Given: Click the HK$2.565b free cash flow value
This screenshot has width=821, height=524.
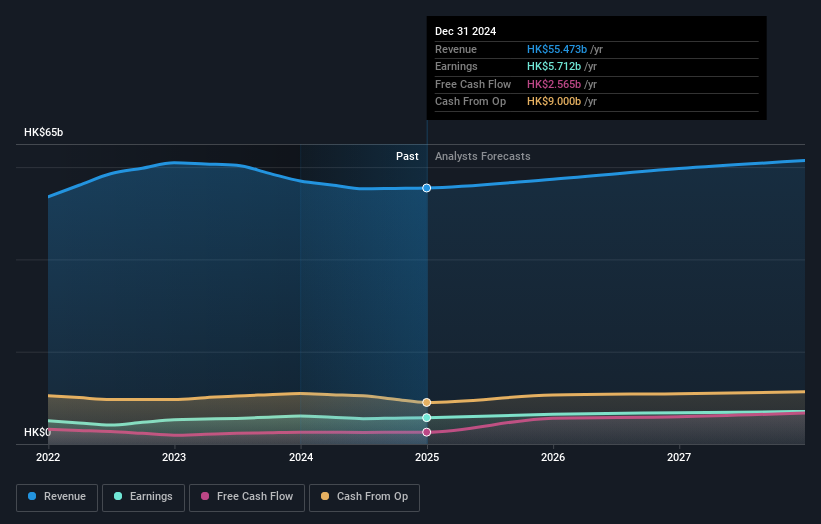Looking at the screenshot, I should [554, 84].
